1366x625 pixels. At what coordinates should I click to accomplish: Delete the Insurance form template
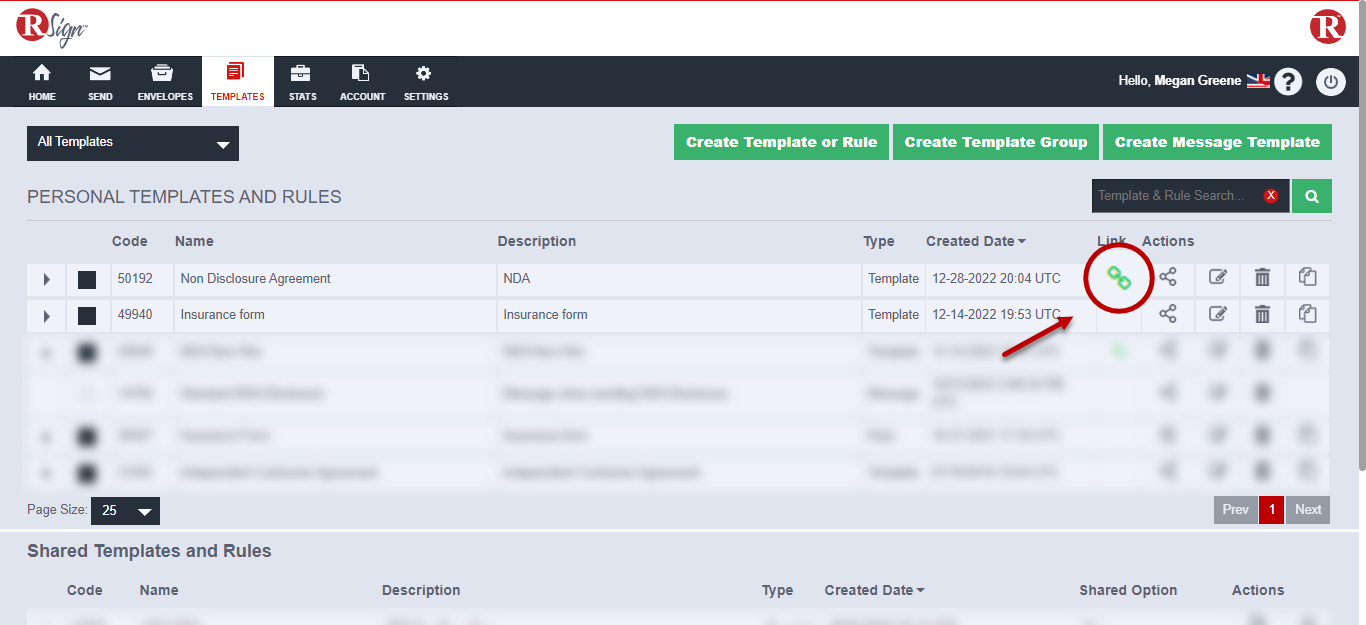click(x=1262, y=314)
